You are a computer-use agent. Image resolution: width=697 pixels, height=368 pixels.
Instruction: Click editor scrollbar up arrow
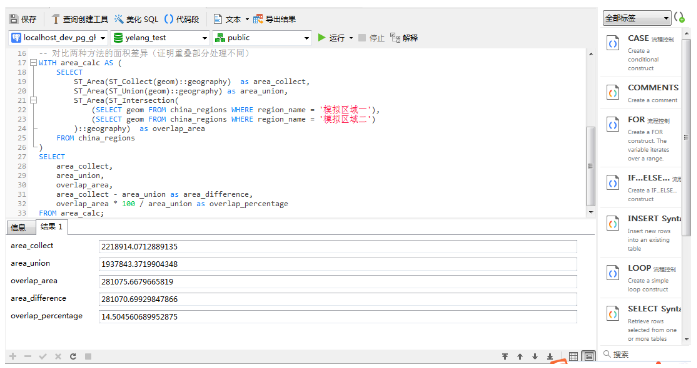coord(591,54)
